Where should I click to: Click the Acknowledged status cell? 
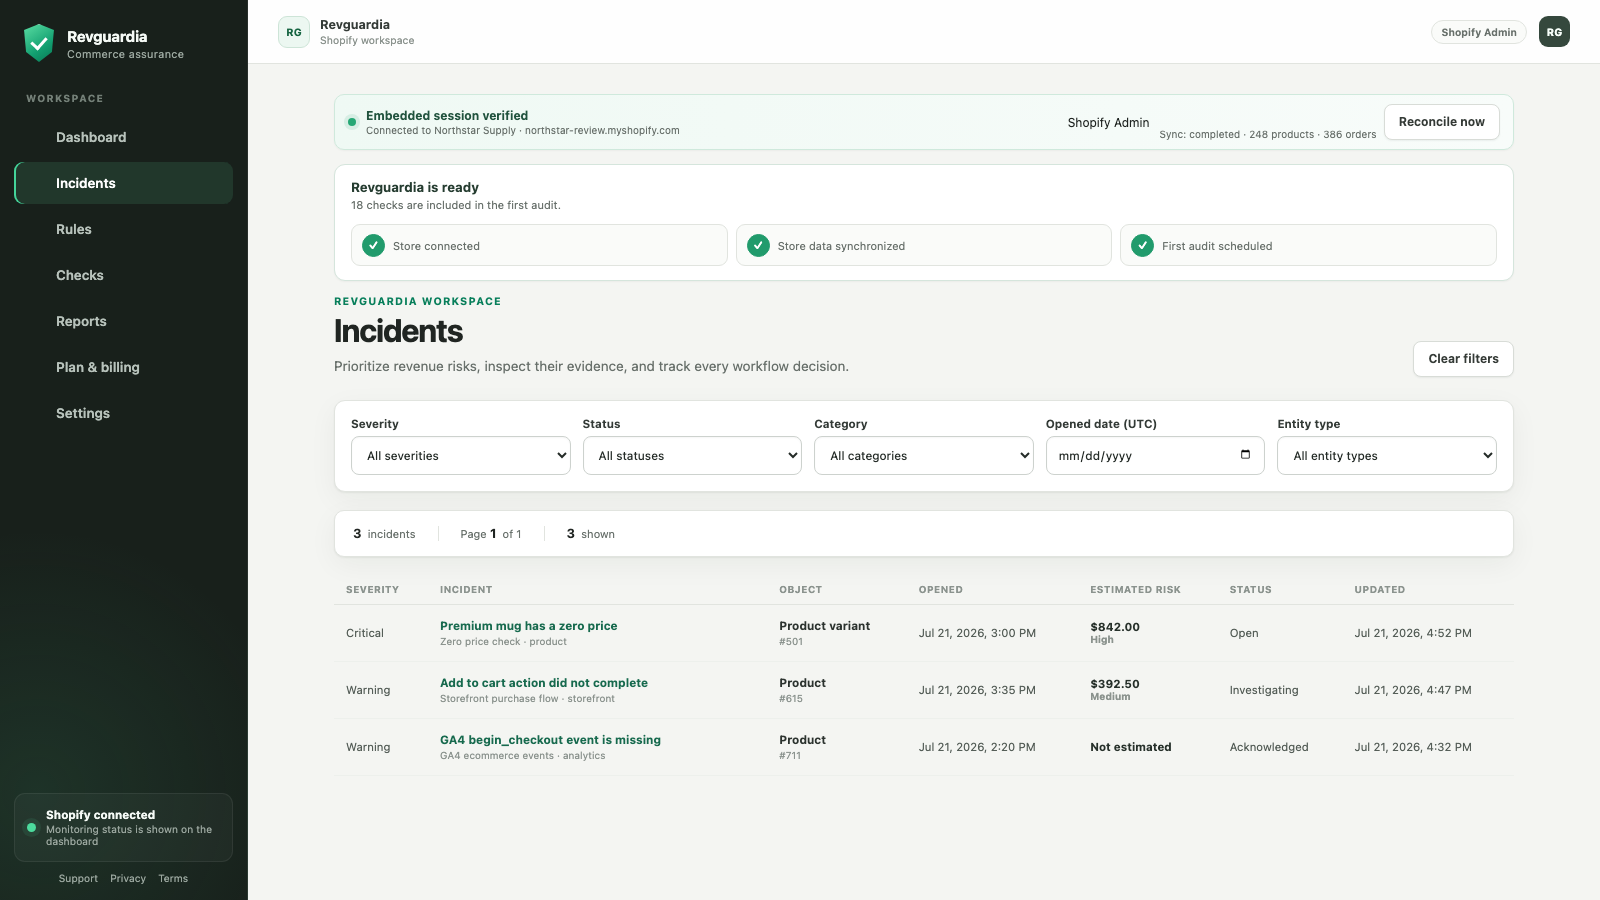[1269, 747]
